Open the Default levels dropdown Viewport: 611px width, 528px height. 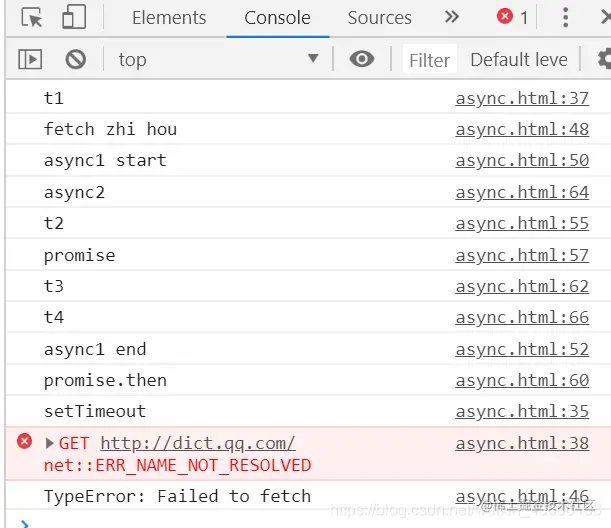pos(519,60)
